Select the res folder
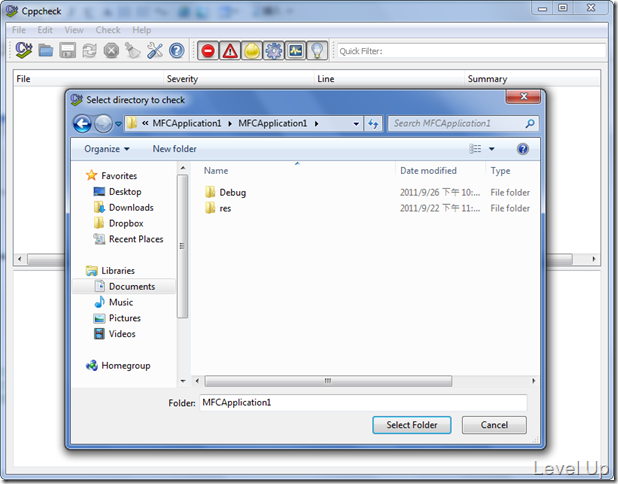This screenshot has height=484, width=618. [218, 208]
